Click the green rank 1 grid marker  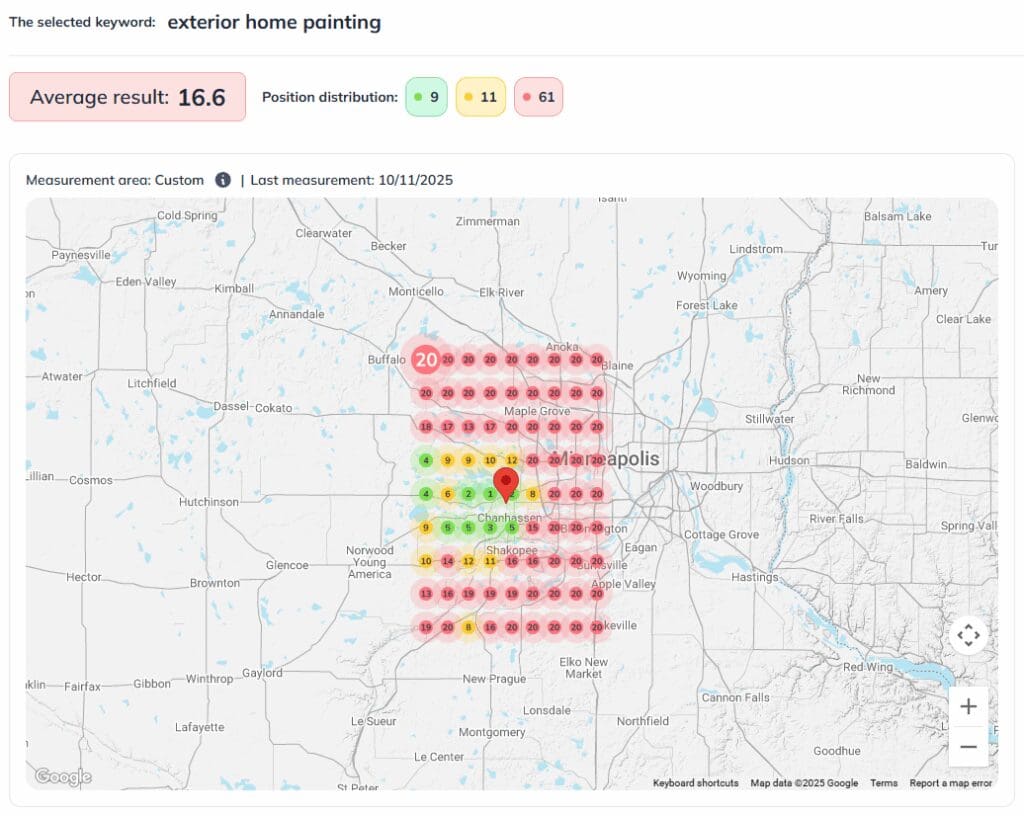pos(490,494)
